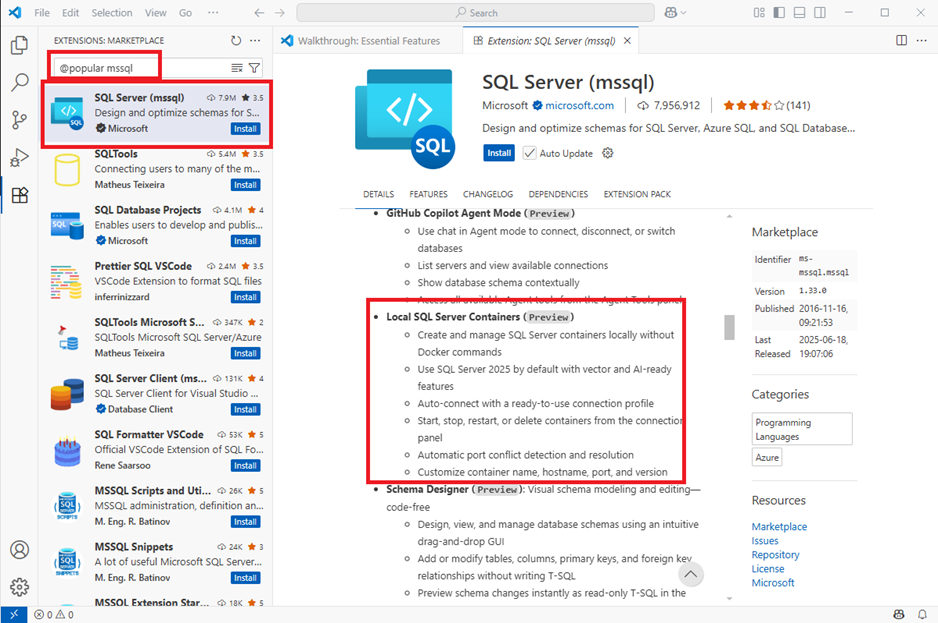The width and height of the screenshot is (938, 623).
Task: Toggle the Auto Update checkbox
Action: (529, 153)
